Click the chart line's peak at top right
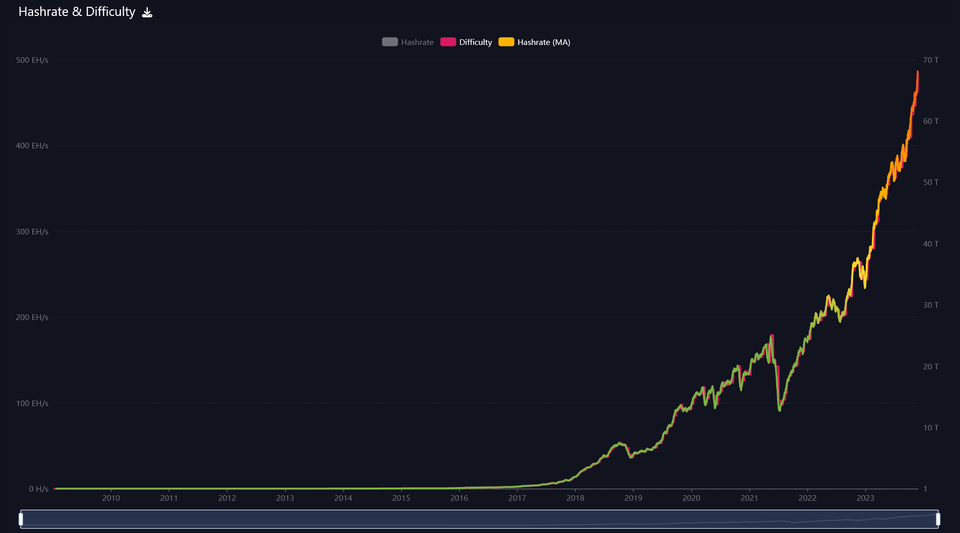 pyautogui.click(x=917, y=73)
